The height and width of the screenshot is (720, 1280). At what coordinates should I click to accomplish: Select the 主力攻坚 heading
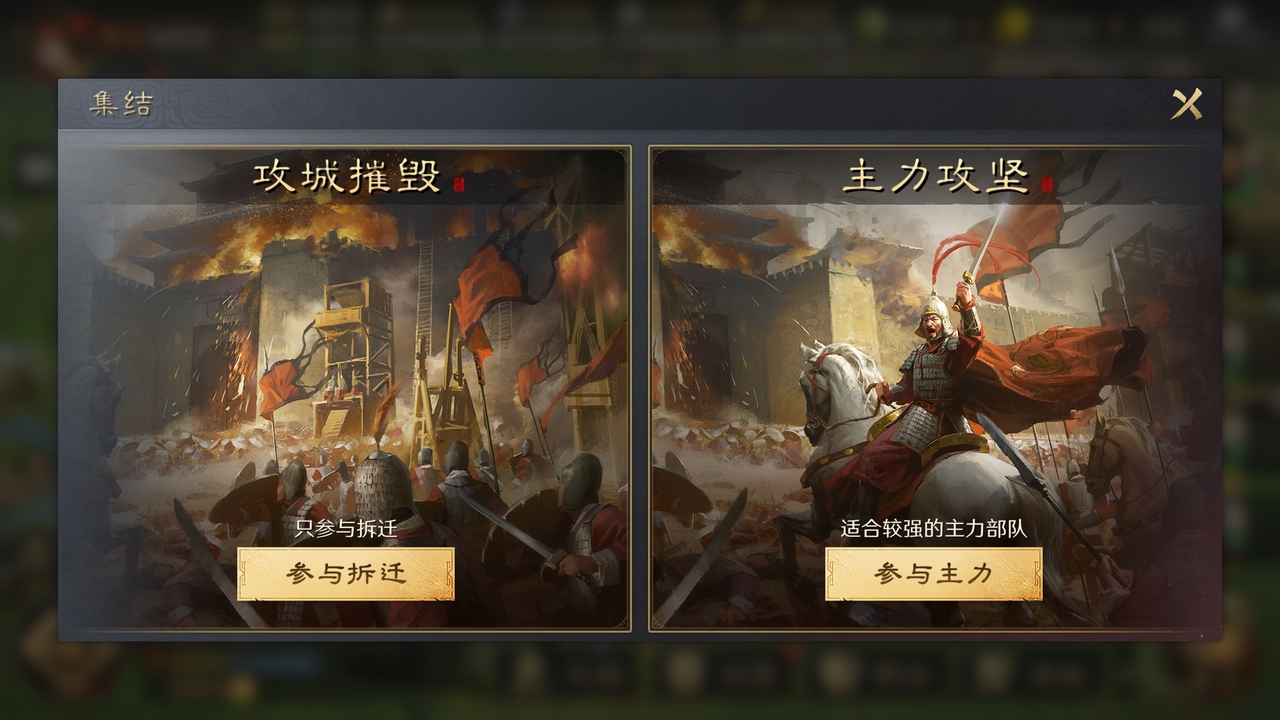(935, 177)
